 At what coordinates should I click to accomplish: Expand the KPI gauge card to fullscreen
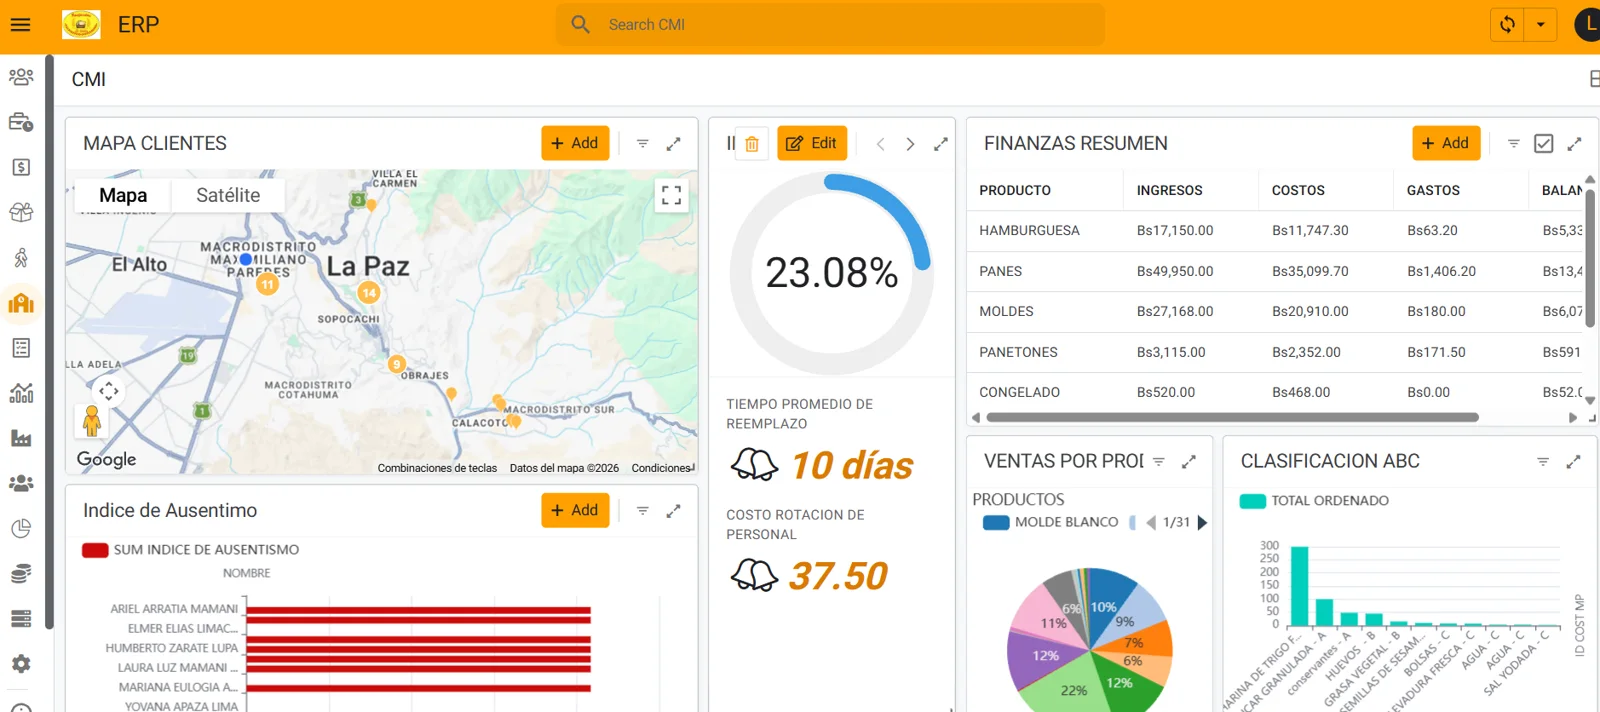(941, 144)
